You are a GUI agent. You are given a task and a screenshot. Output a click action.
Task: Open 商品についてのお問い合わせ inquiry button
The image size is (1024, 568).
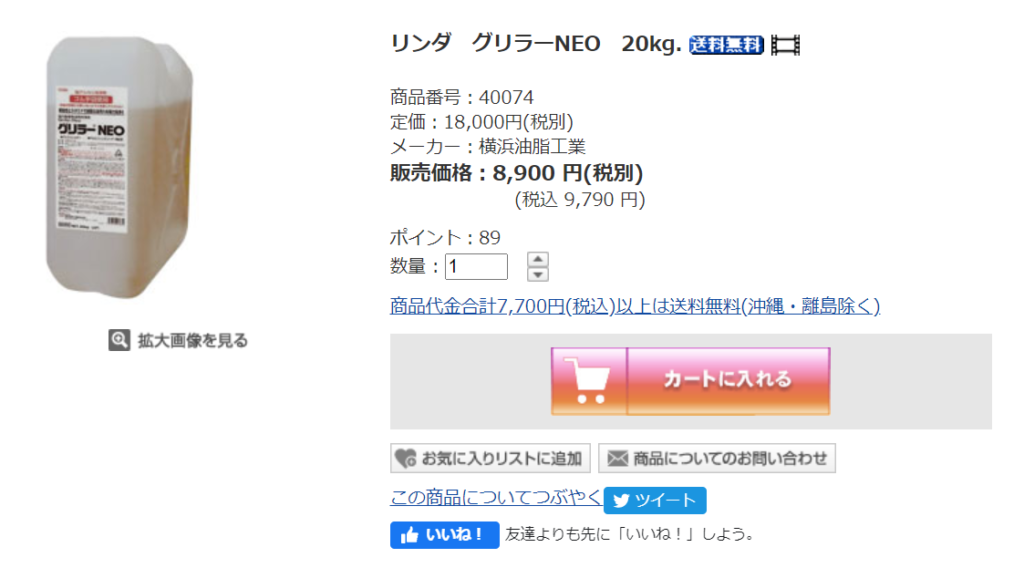tap(717, 458)
